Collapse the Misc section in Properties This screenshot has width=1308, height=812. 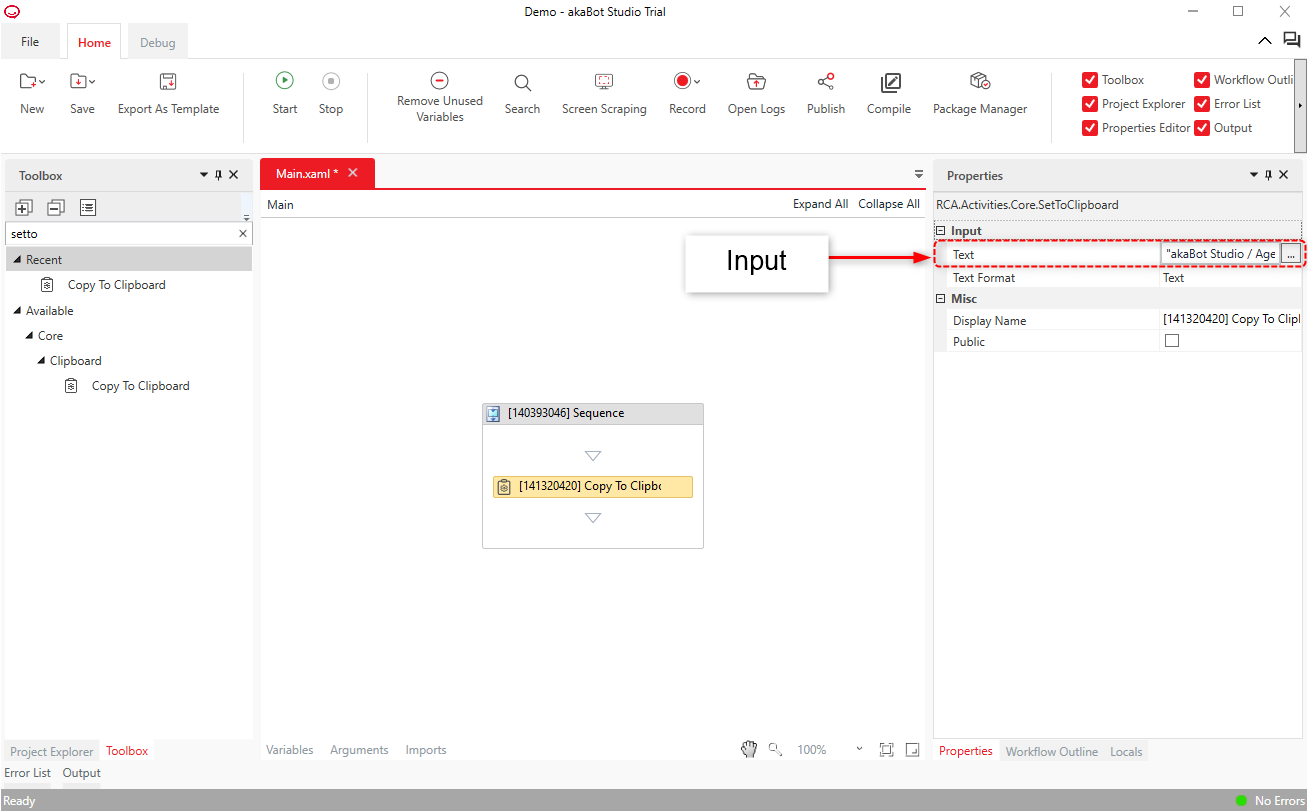point(940,299)
